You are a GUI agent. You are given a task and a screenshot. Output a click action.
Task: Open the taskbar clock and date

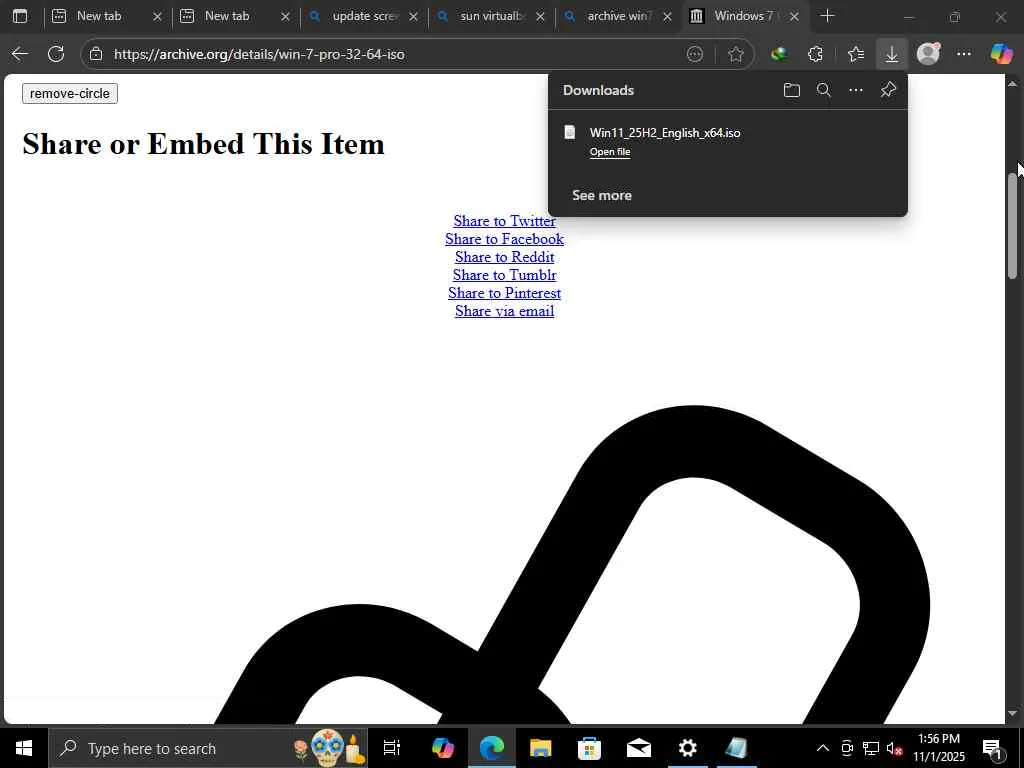pyautogui.click(x=938, y=748)
